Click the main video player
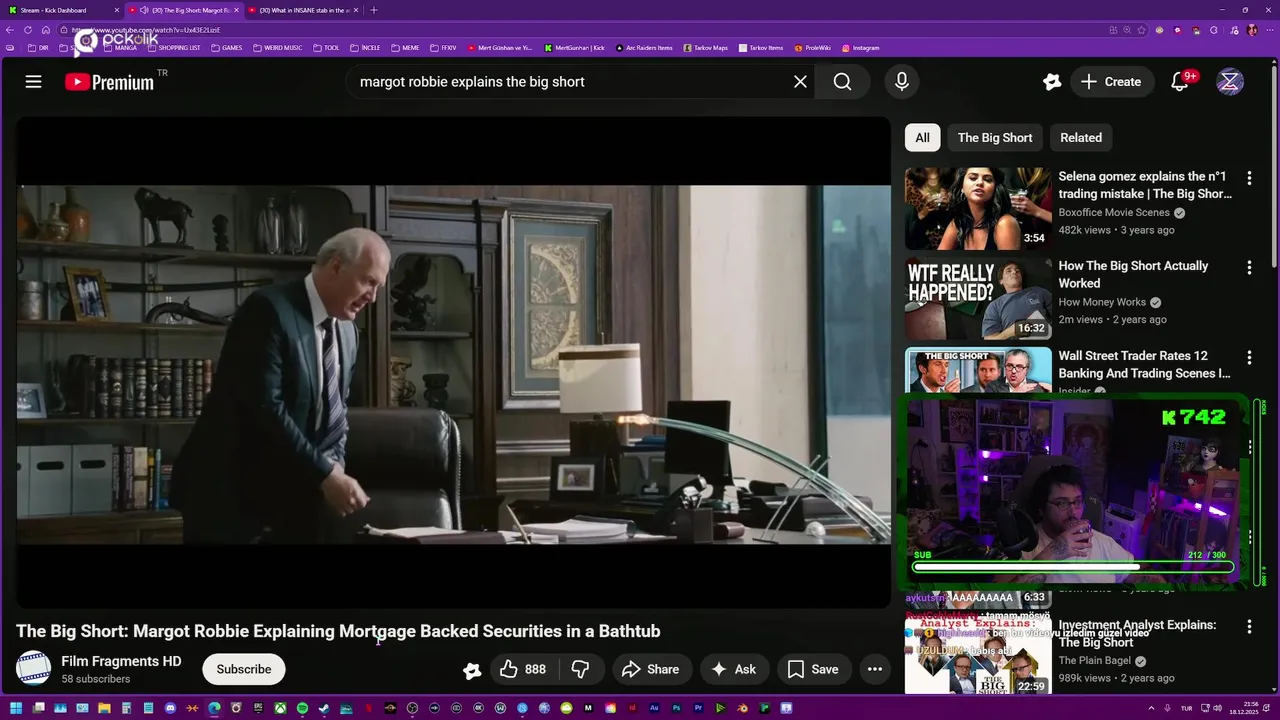The image size is (1280, 720). [x=453, y=363]
